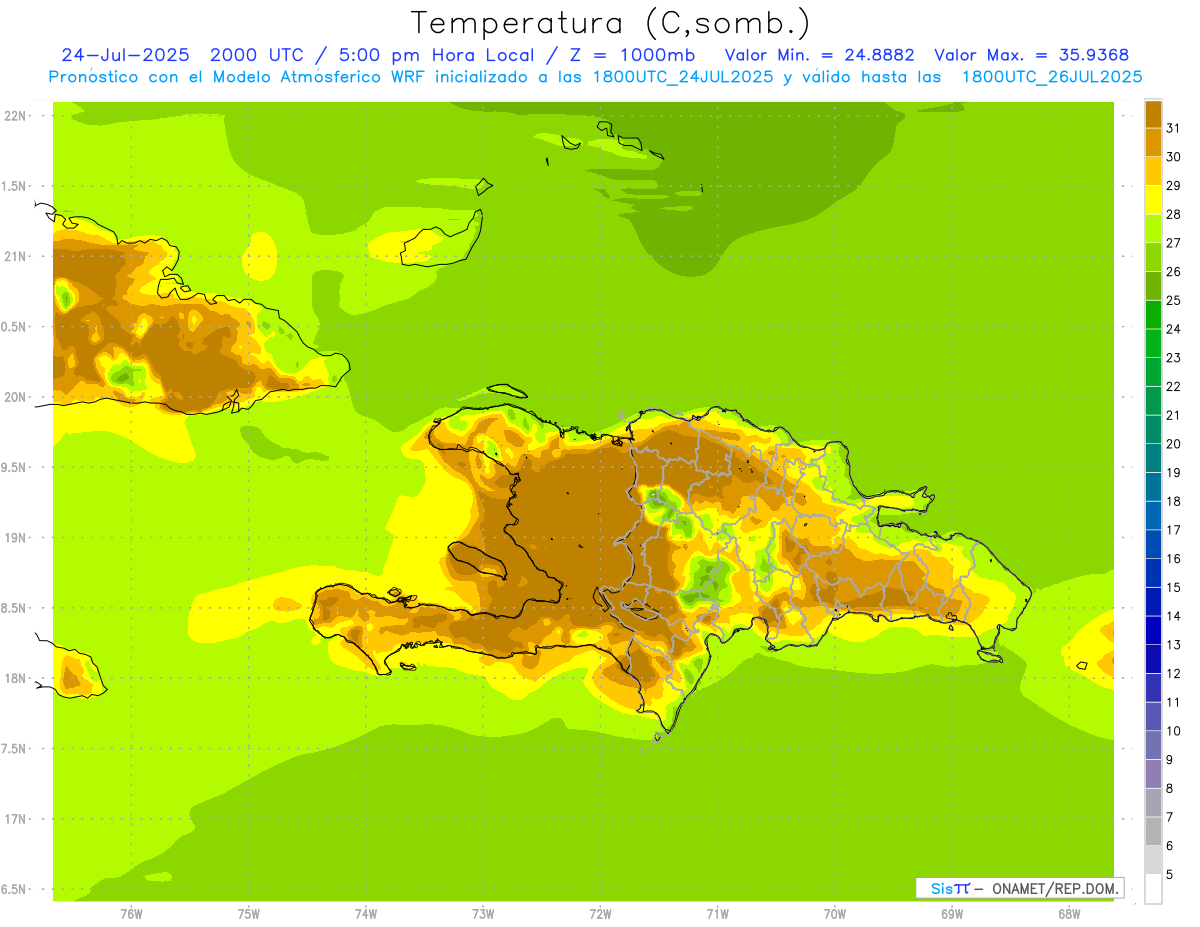
Task: Click the gray legend swatch between 6 and 7
Action: [x=1153, y=831]
